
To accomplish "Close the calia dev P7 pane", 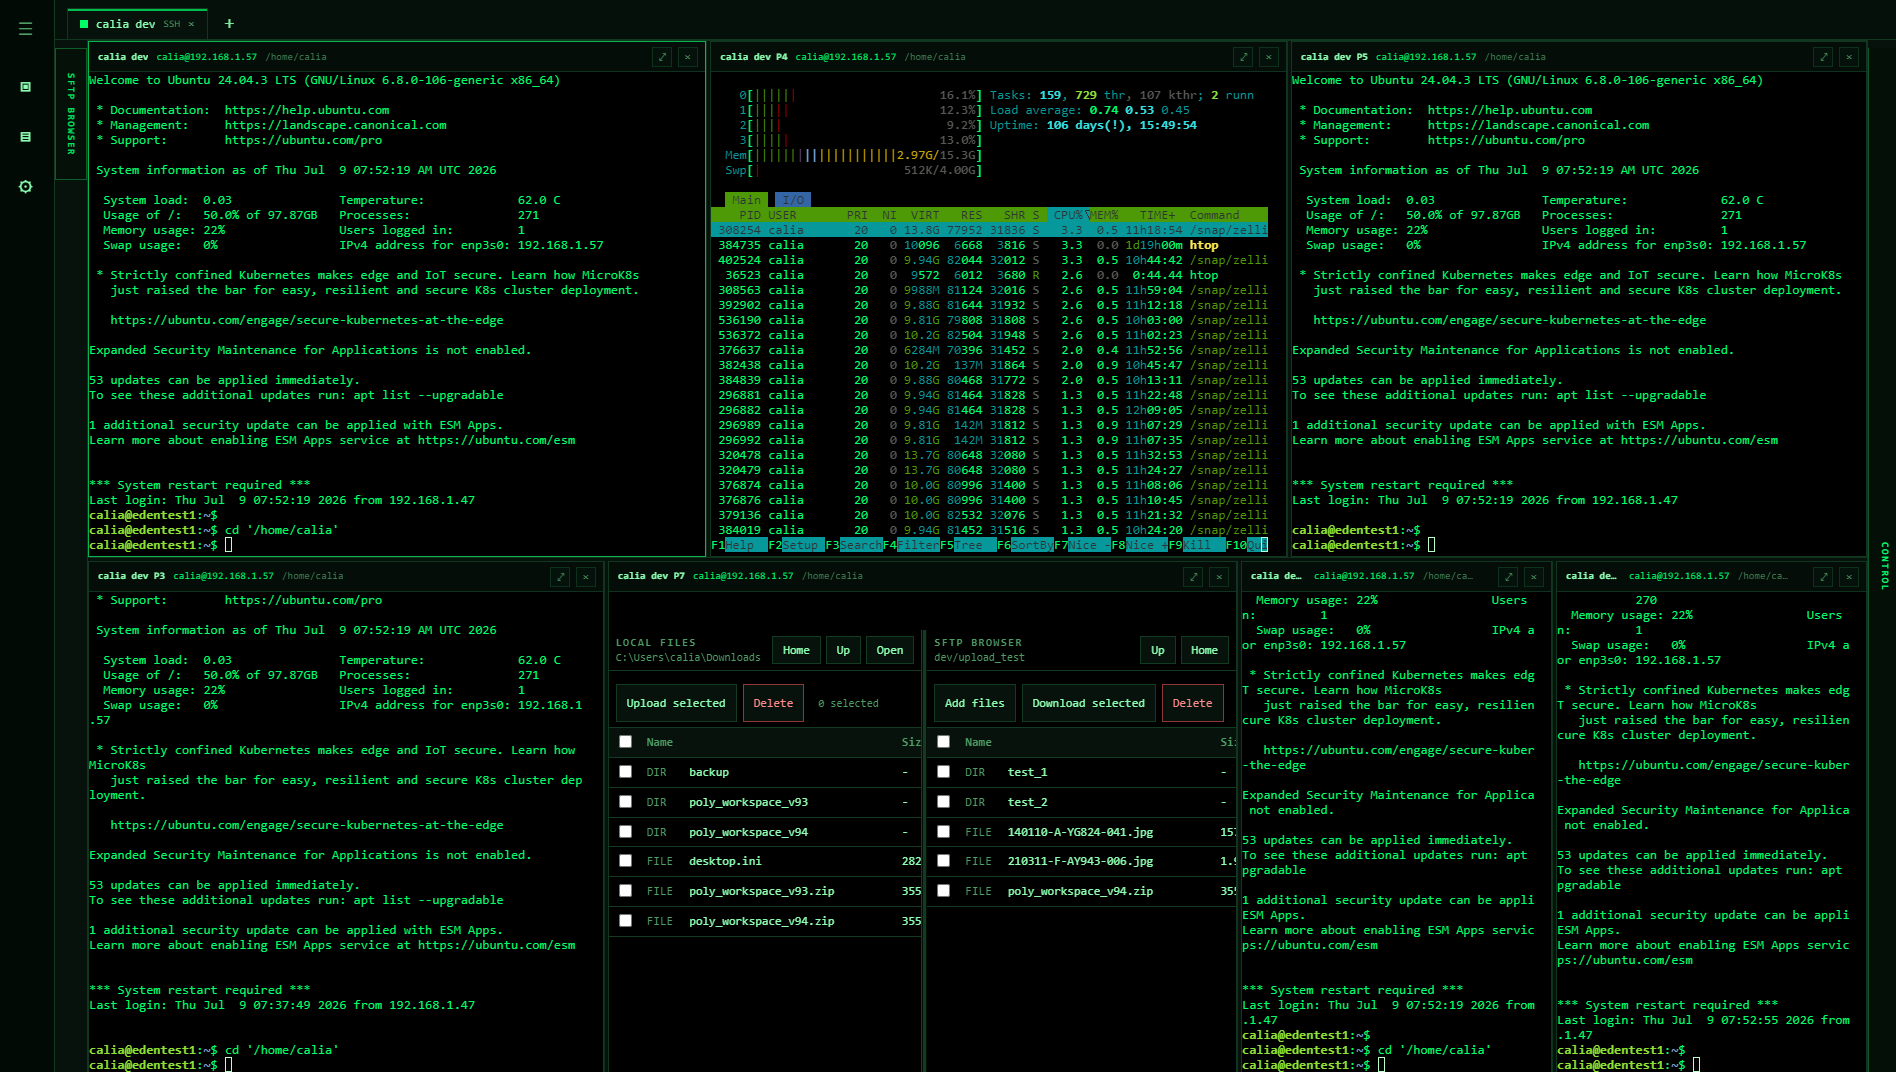I will (1219, 576).
